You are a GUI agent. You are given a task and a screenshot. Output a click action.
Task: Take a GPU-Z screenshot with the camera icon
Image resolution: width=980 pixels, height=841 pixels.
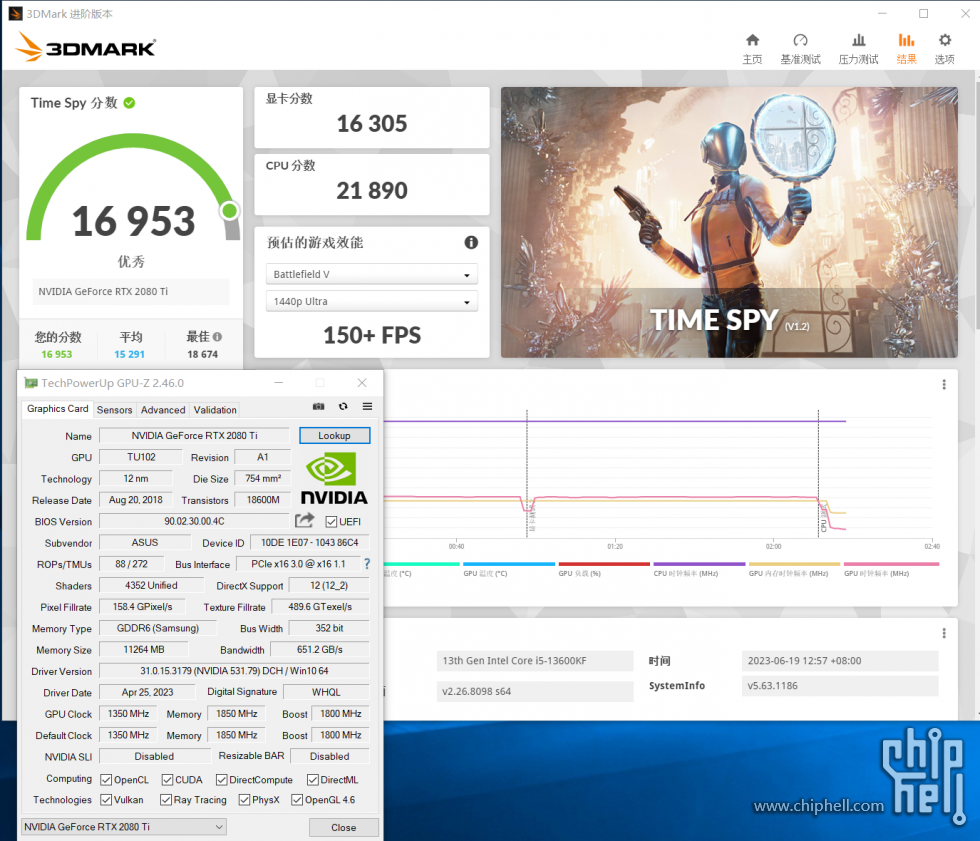[x=319, y=407]
